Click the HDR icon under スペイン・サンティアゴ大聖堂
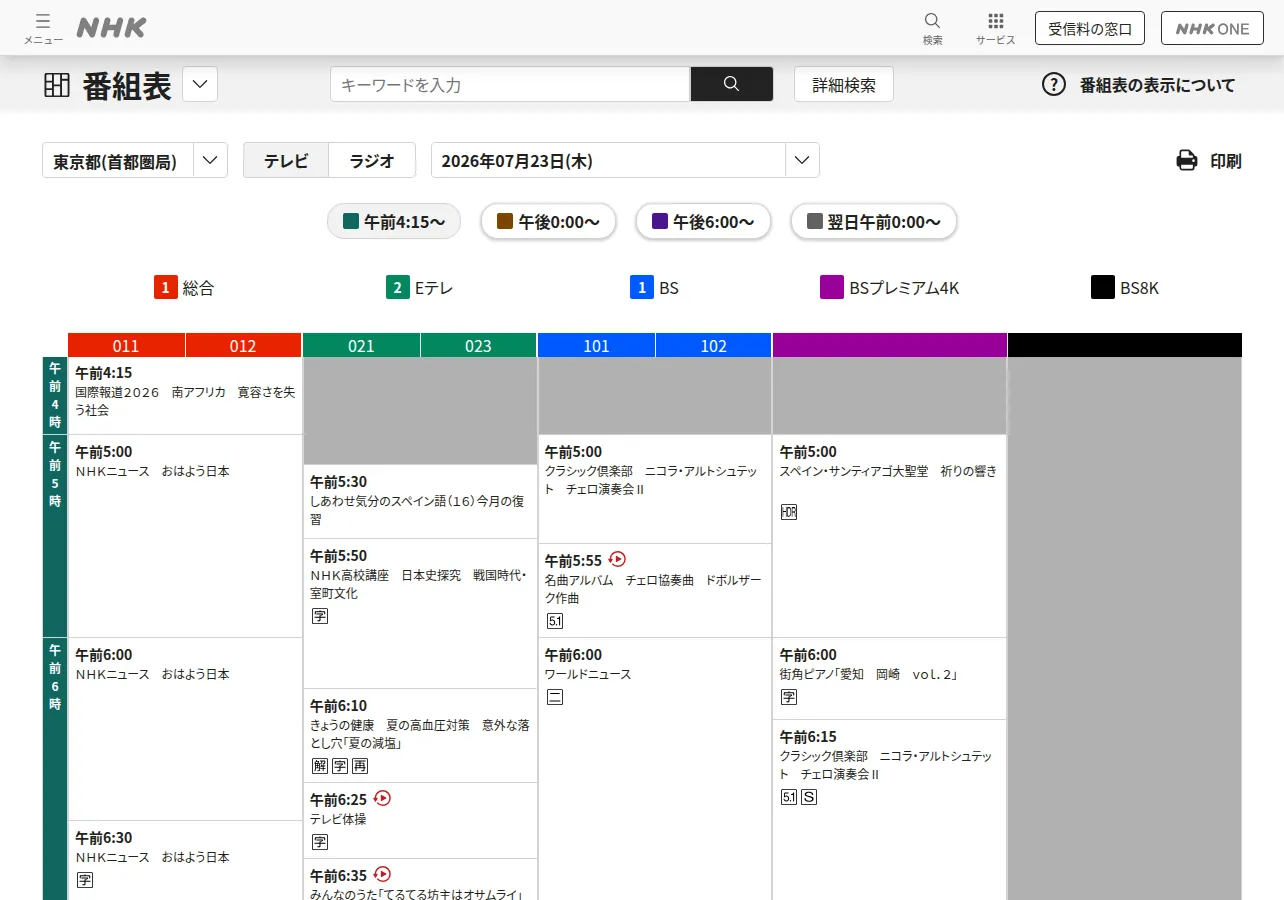Image resolution: width=1284 pixels, height=900 pixels. pos(789,512)
